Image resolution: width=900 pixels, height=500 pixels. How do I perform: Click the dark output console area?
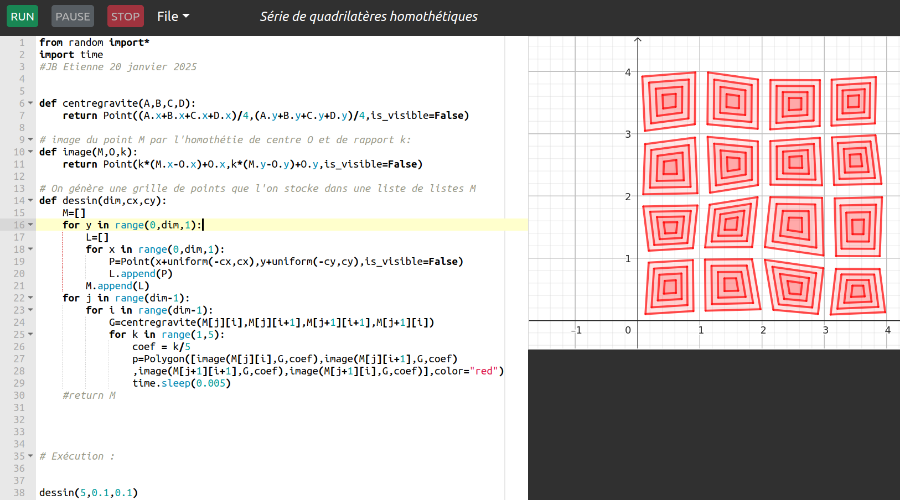[714, 425]
